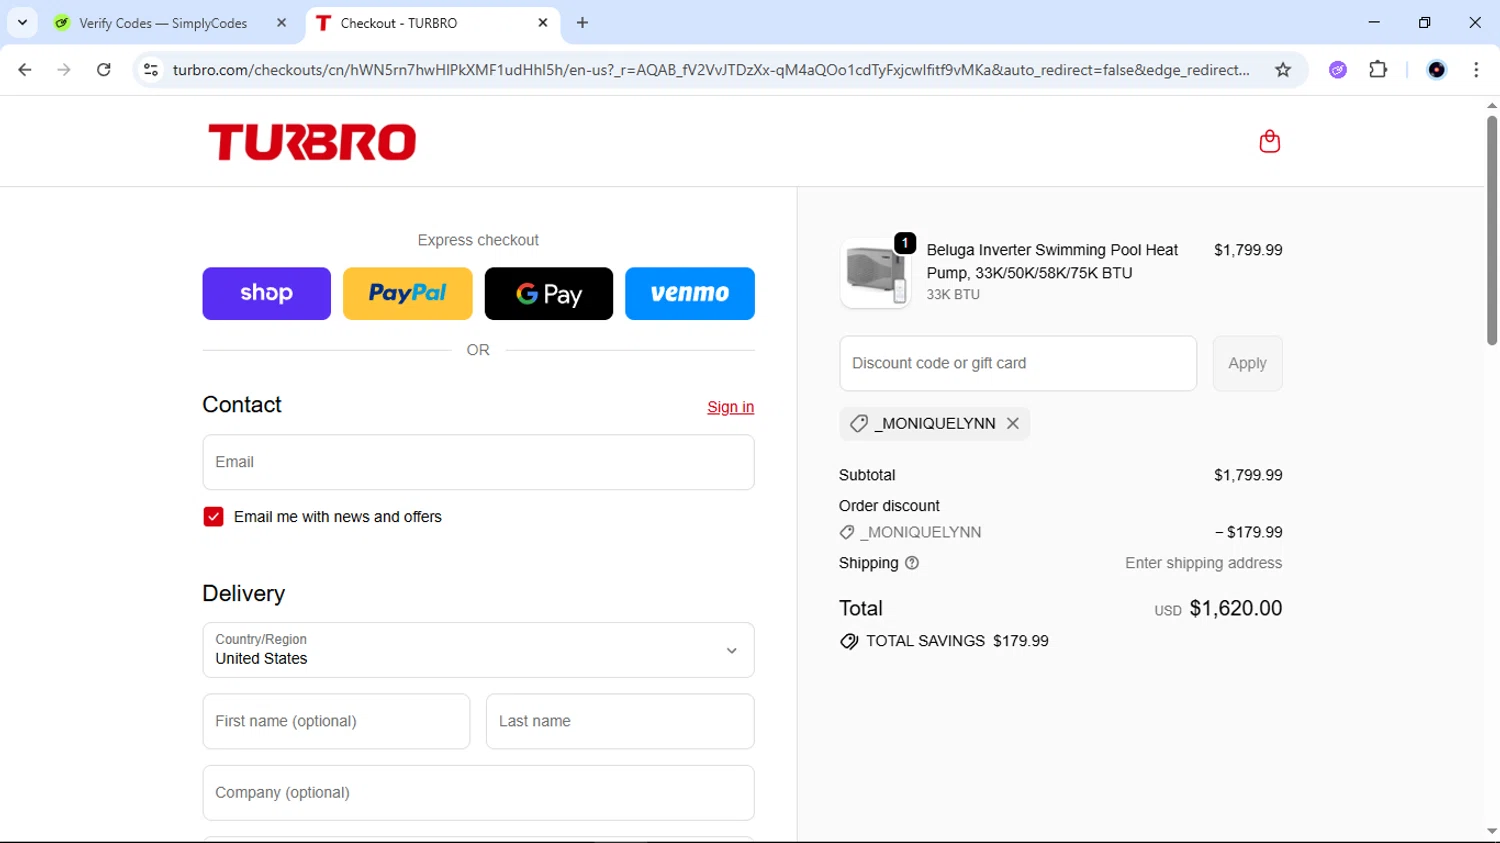Image resolution: width=1500 pixels, height=843 pixels.
Task: Click the Express checkout heading
Action: [478, 240]
